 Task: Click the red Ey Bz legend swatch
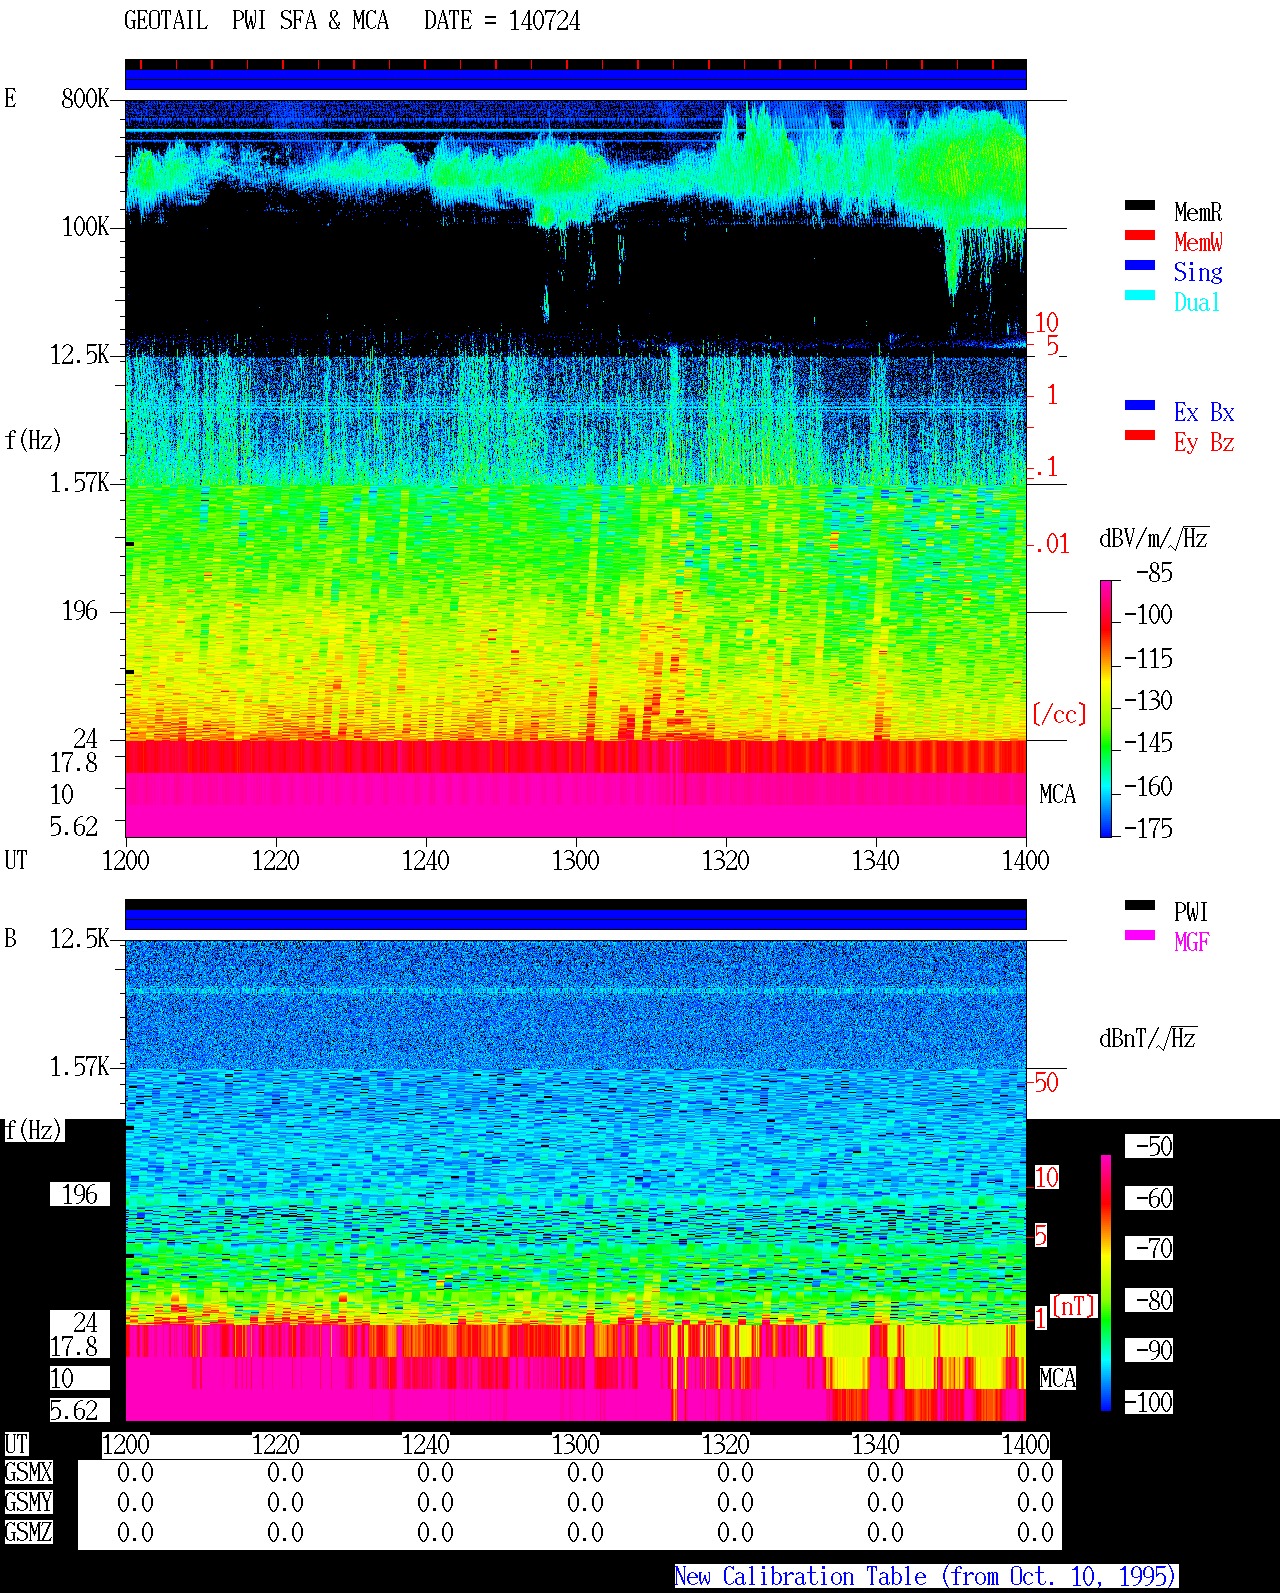(1139, 435)
